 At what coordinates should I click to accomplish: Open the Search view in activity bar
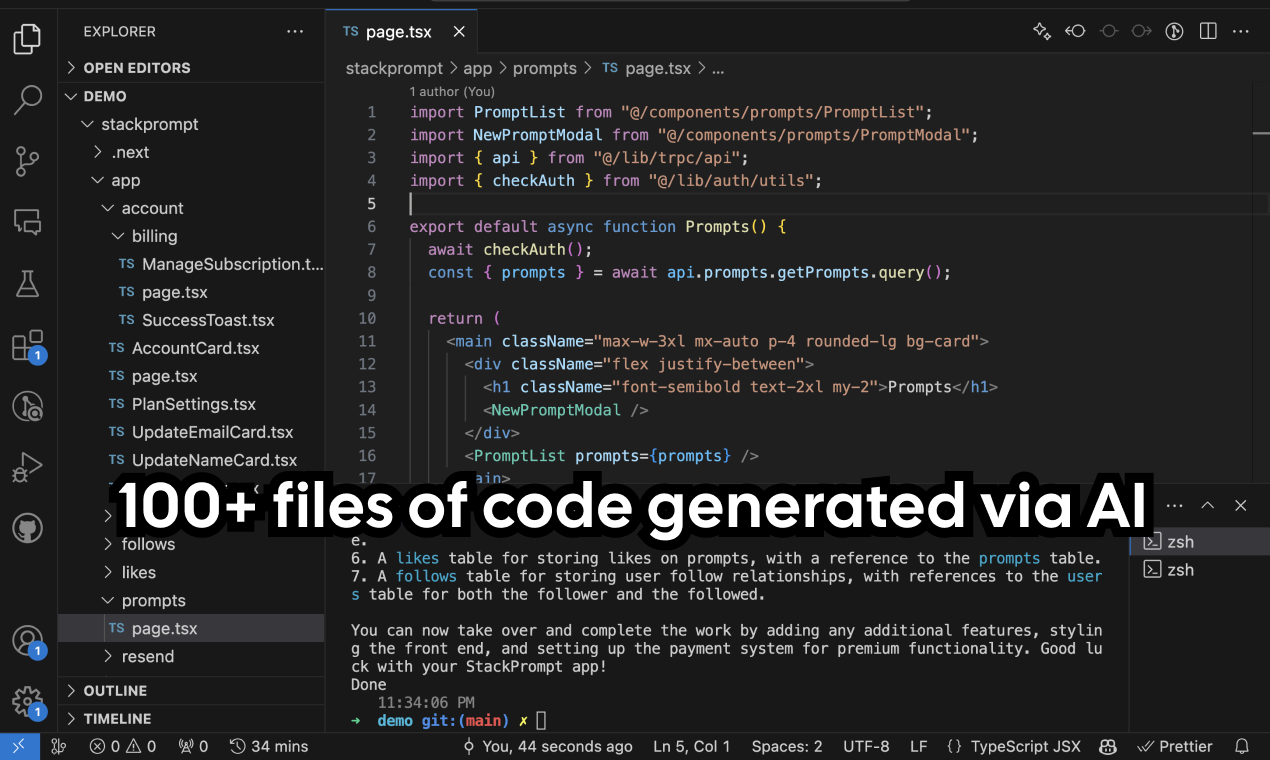pyautogui.click(x=27, y=99)
